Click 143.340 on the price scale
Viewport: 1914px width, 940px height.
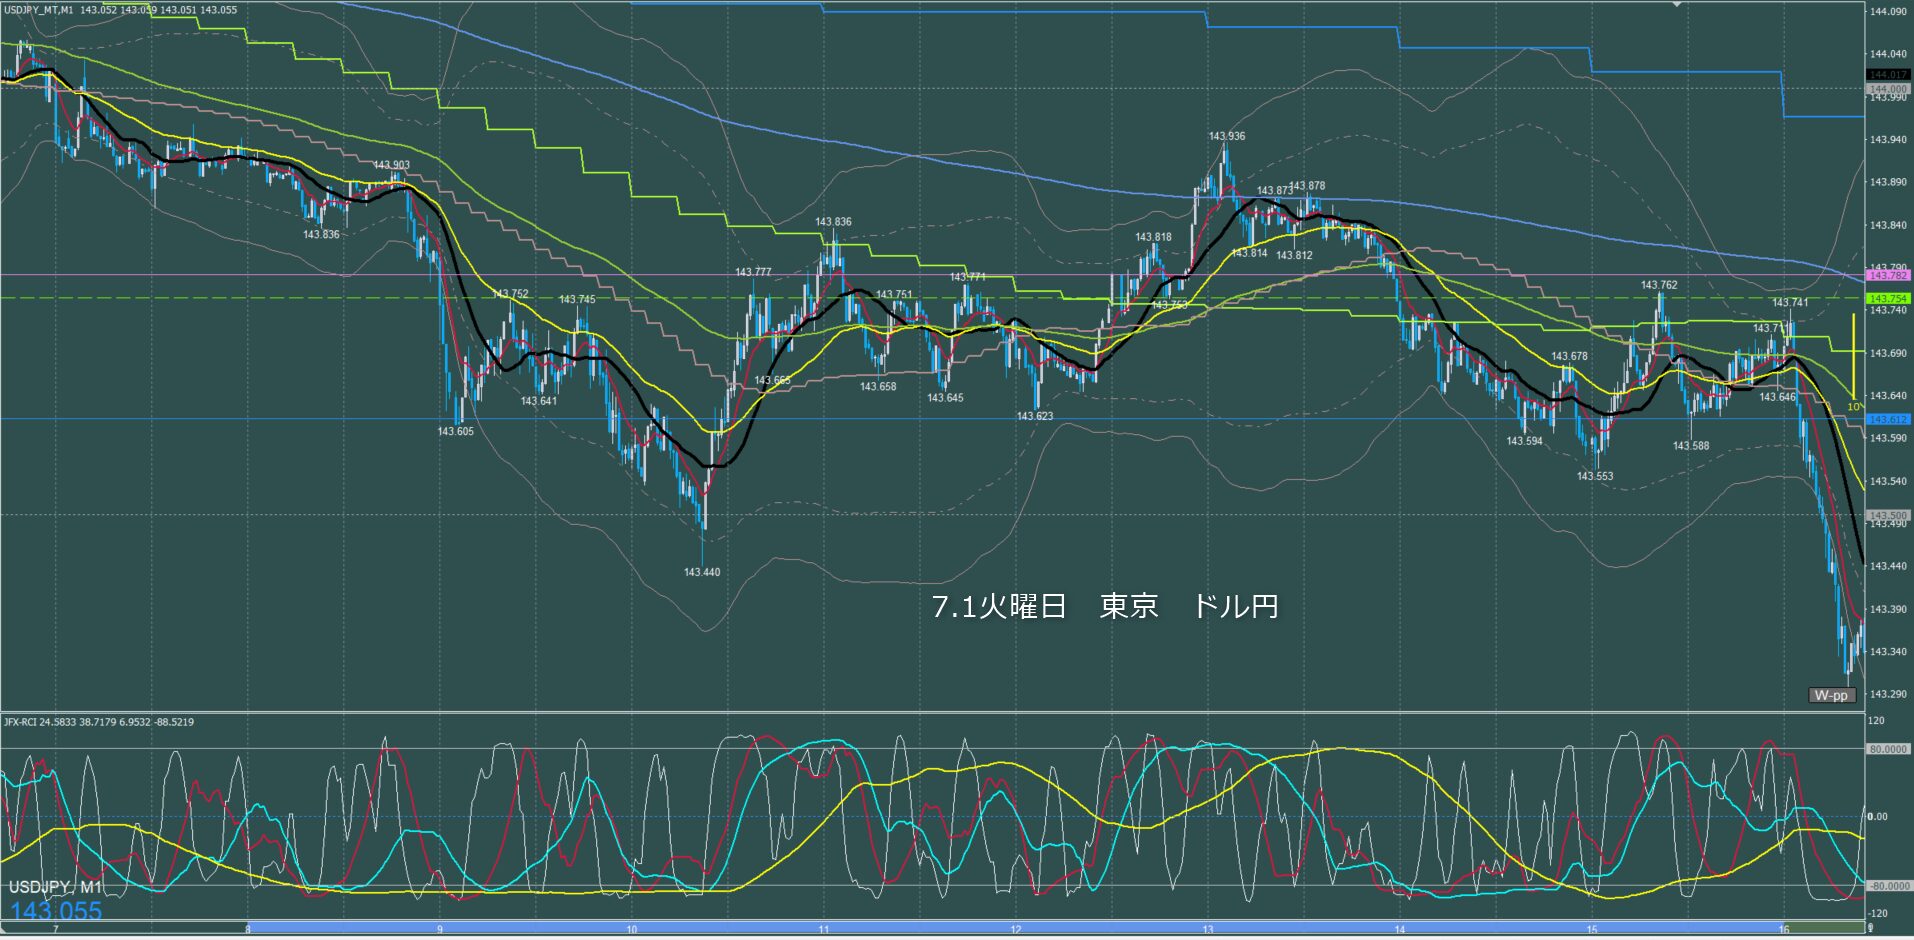point(1888,651)
